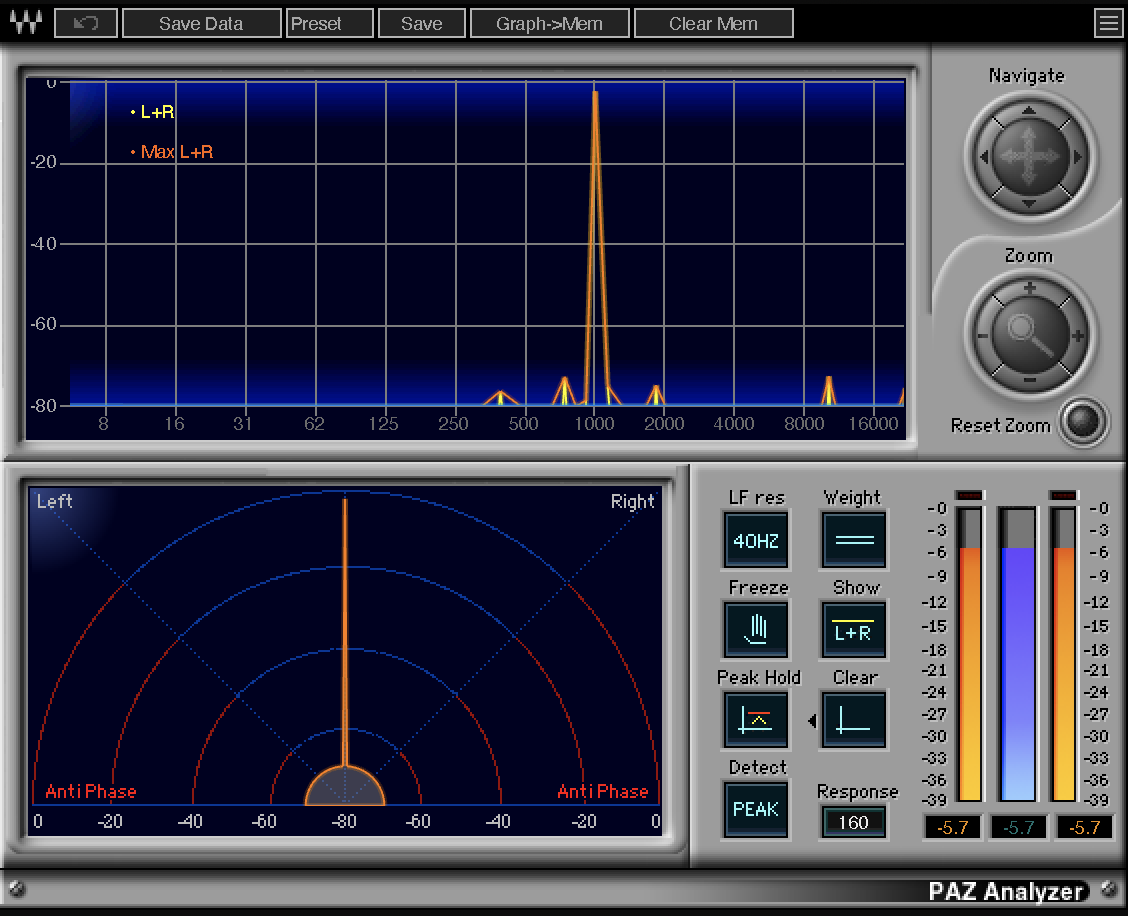1128x916 pixels.
Task: Click the Reset Zoom round button
Action: click(x=1083, y=421)
